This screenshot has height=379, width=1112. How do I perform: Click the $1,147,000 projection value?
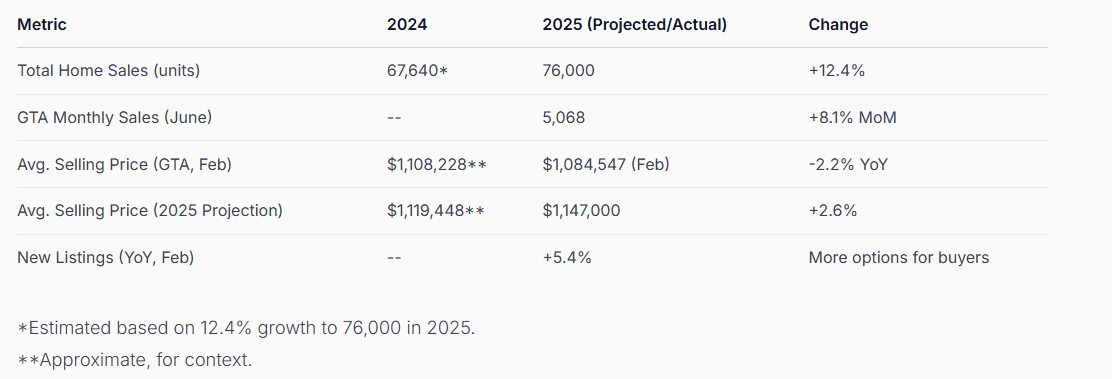(582, 211)
